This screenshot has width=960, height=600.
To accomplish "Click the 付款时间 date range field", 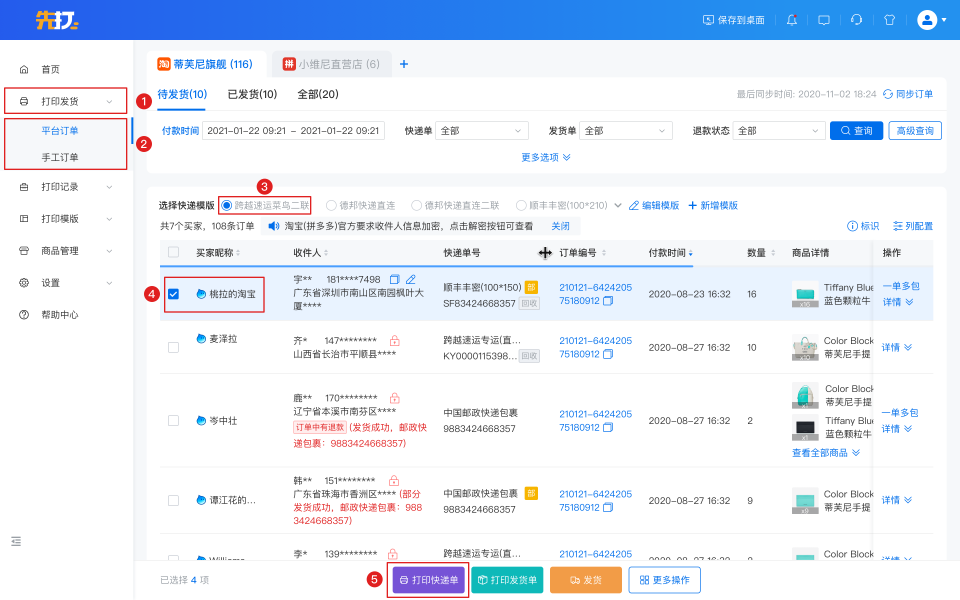I will coord(293,131).
